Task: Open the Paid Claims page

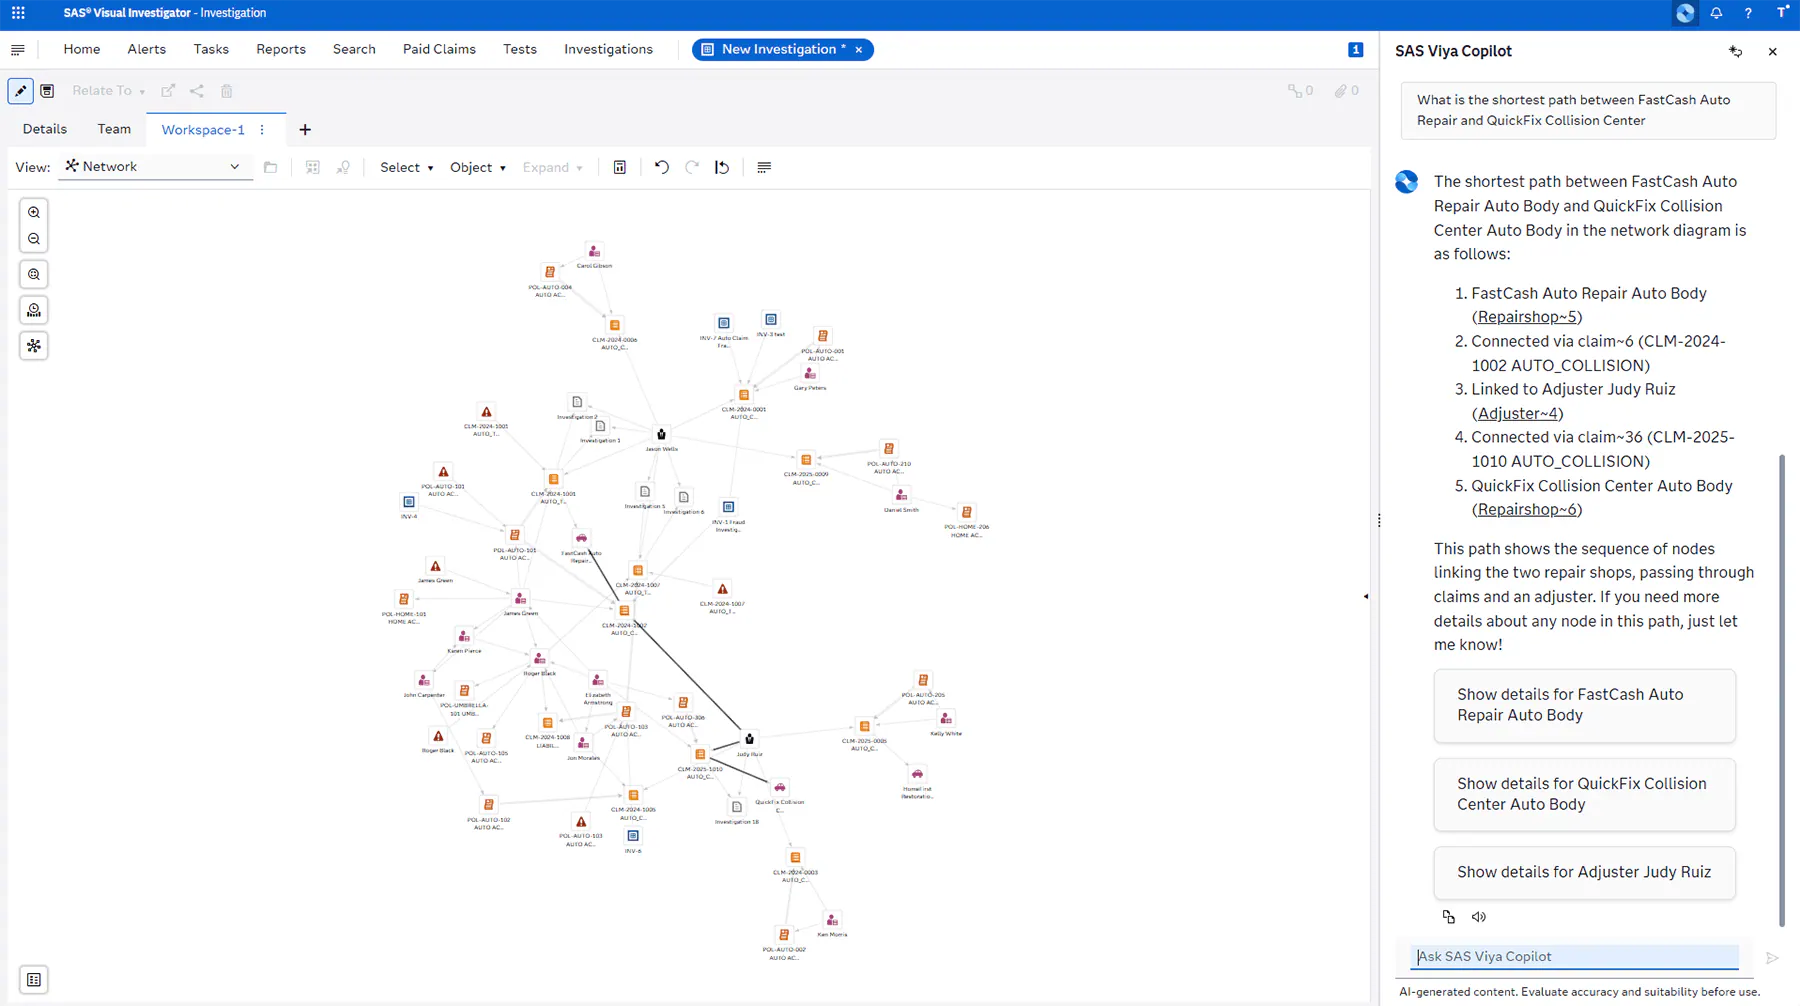Action: 439,49
